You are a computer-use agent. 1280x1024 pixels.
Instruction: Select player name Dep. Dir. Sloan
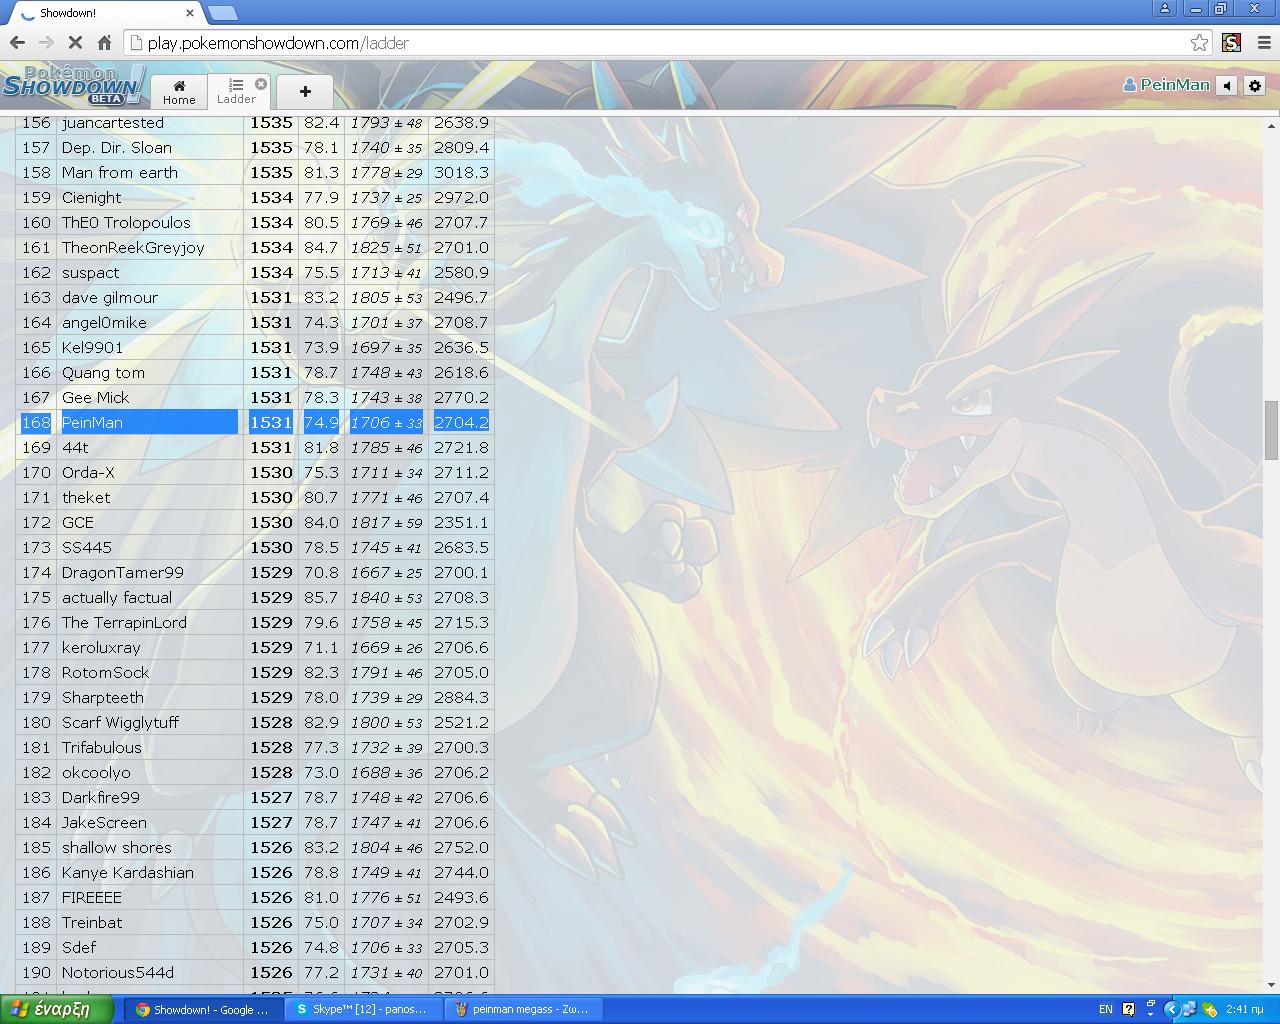[117, 147]
